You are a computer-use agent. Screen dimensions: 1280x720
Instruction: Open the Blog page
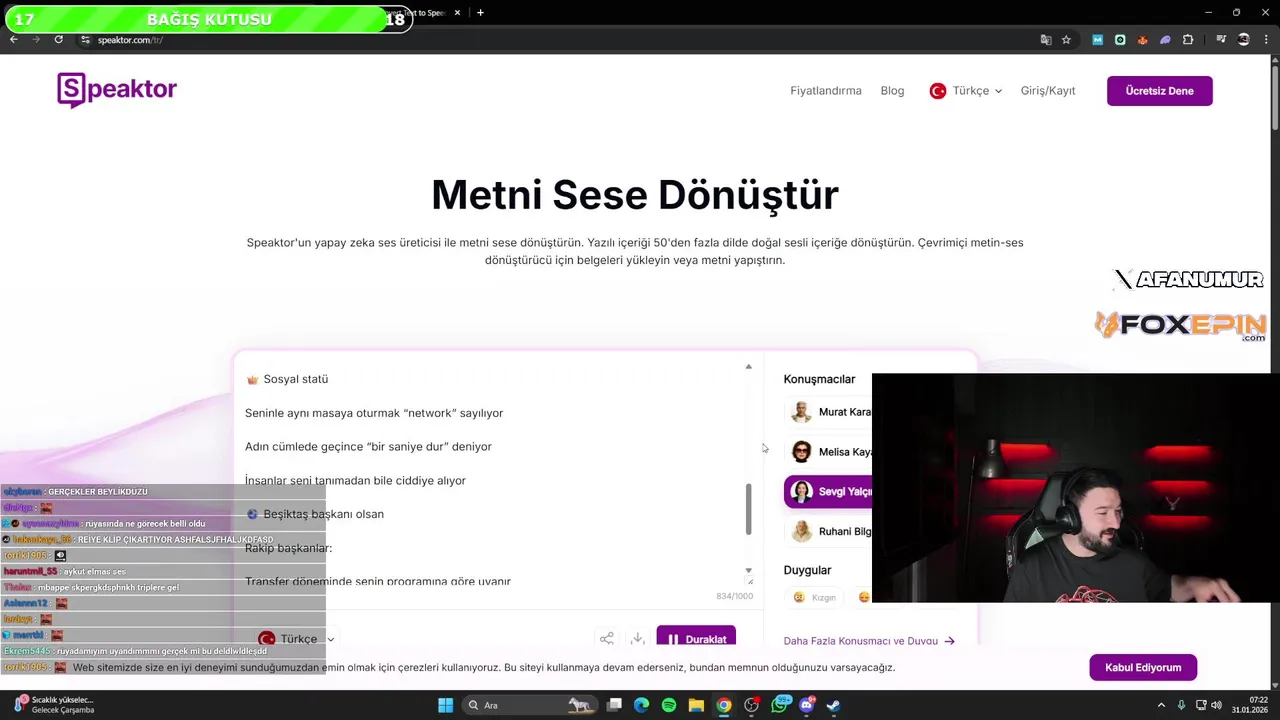pos(892,91)
